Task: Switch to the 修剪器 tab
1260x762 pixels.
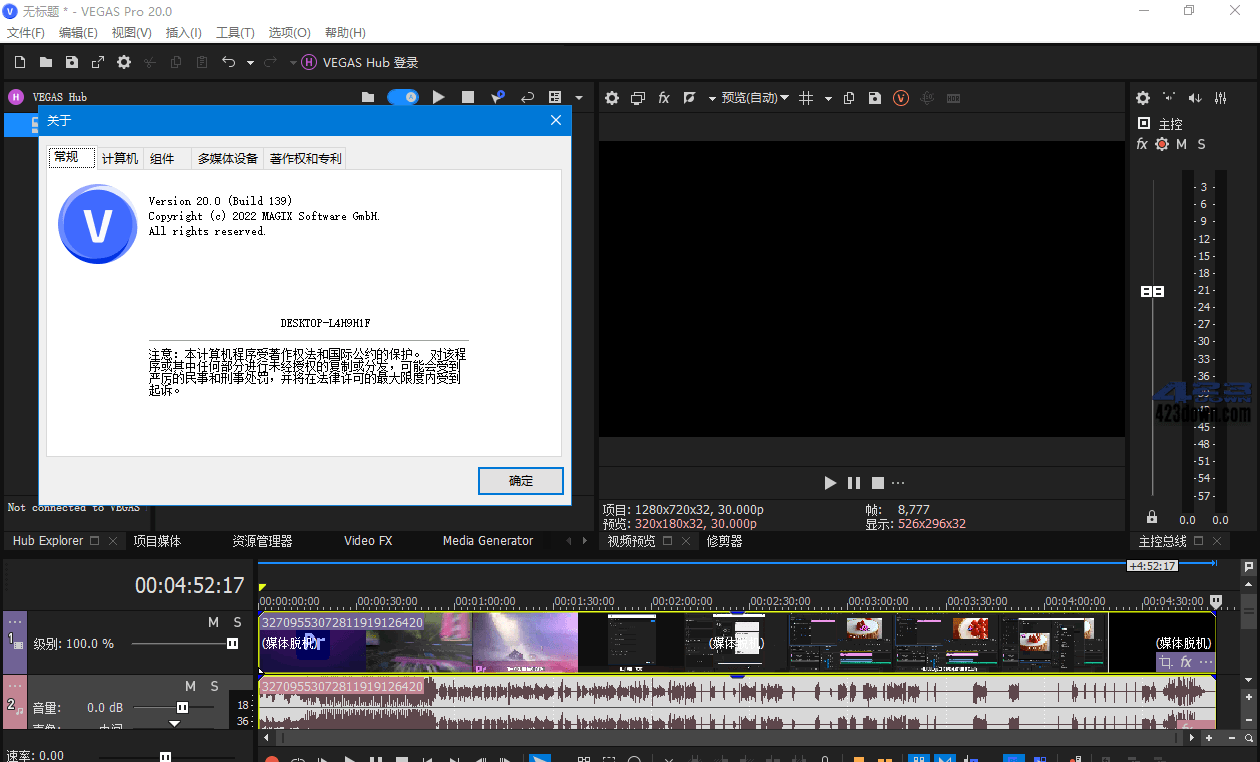Action: coord(724,541)
